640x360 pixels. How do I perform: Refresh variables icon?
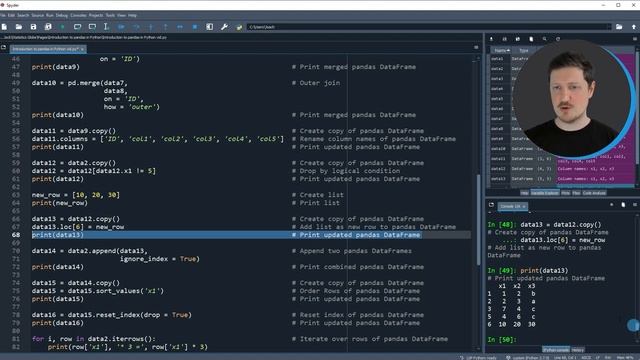[x=558, y=39]
